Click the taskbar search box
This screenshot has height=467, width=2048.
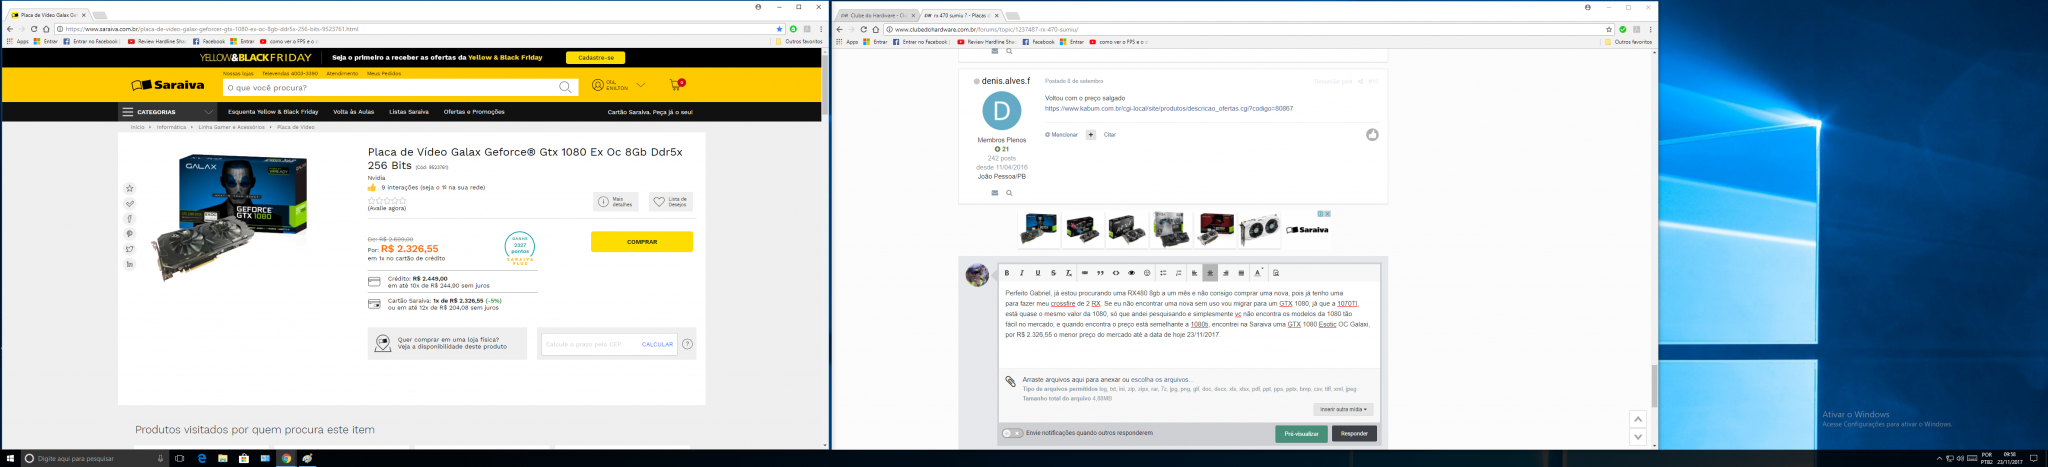click(95, 458)
